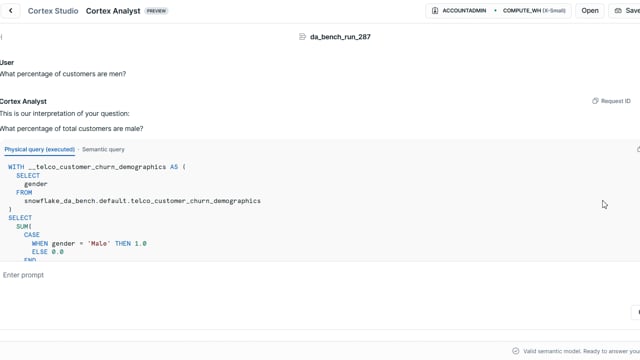Go back using the left chevron arrow
This screenshot has height=360, width=640.
point(11,11)
